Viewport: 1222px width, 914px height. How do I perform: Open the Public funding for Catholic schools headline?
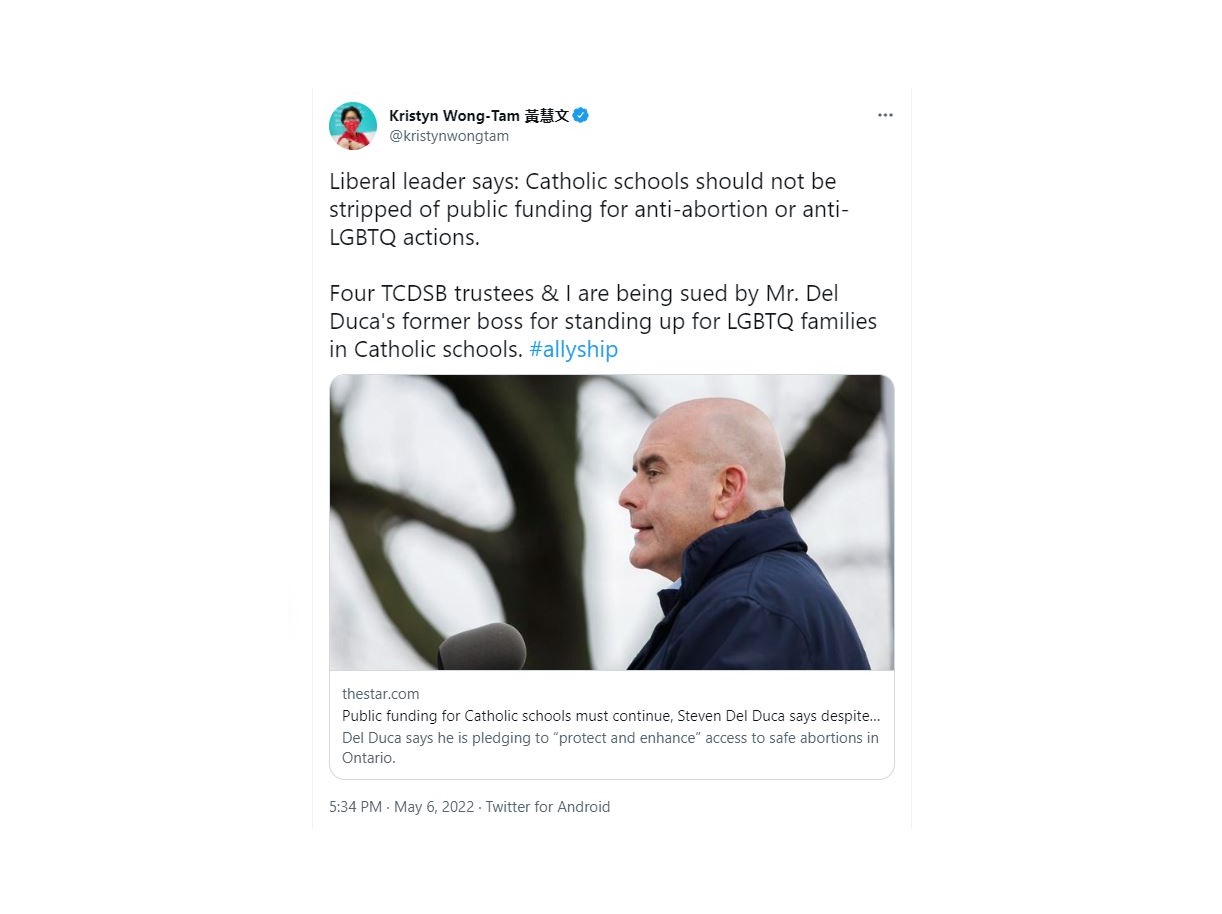tap(611, 716)
